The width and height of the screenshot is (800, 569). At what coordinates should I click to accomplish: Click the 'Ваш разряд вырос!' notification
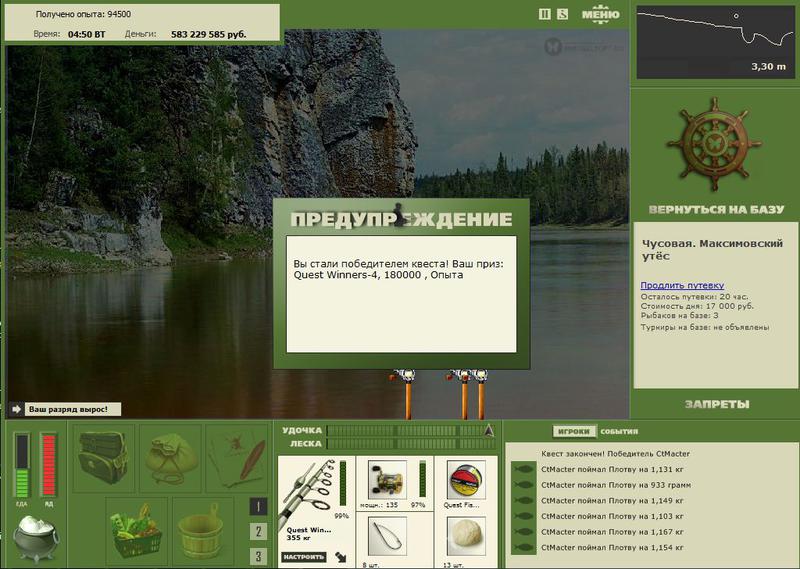pyautogui.click(x=72, y=409)
